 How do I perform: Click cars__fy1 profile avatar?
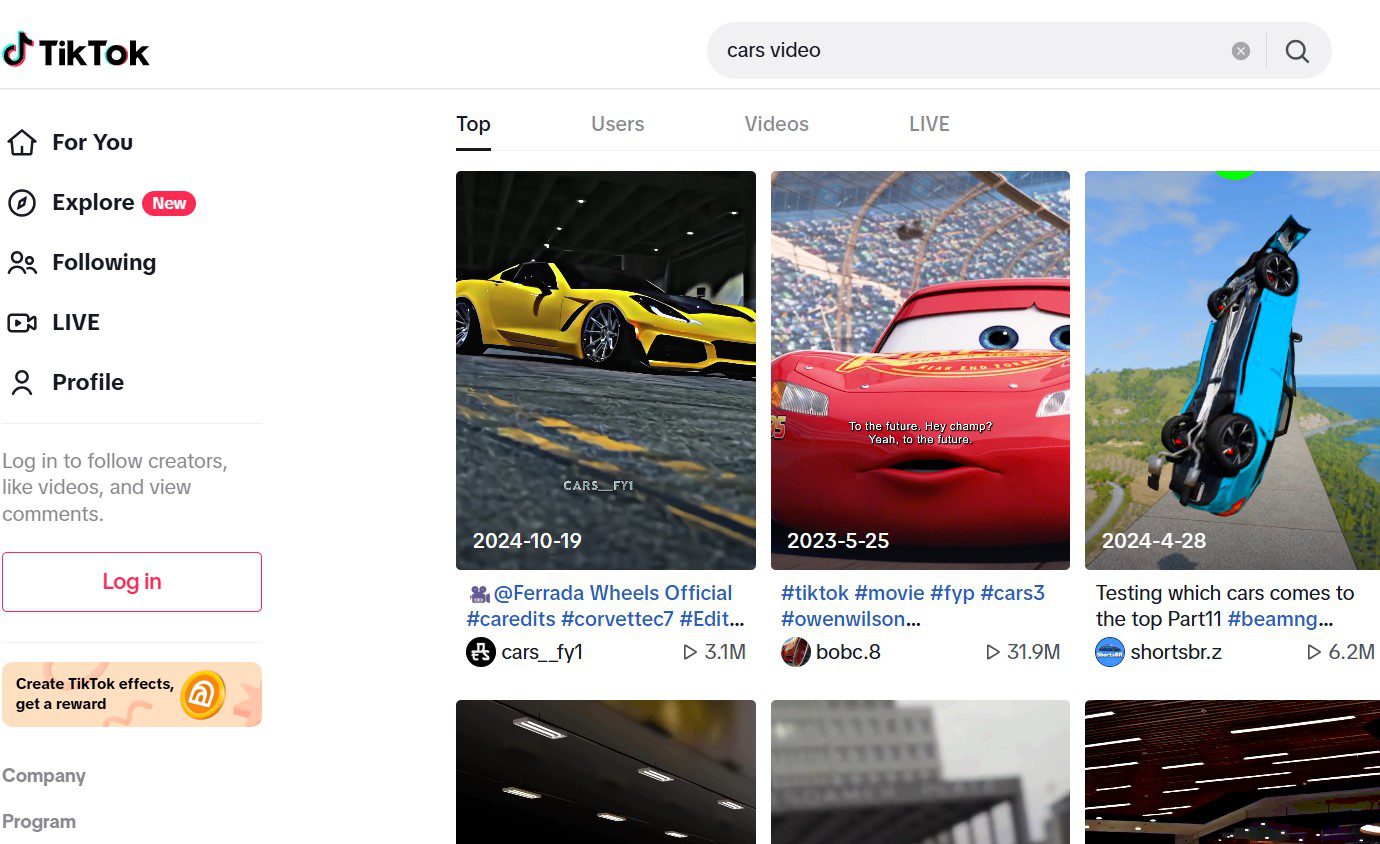tap(481, 652)
